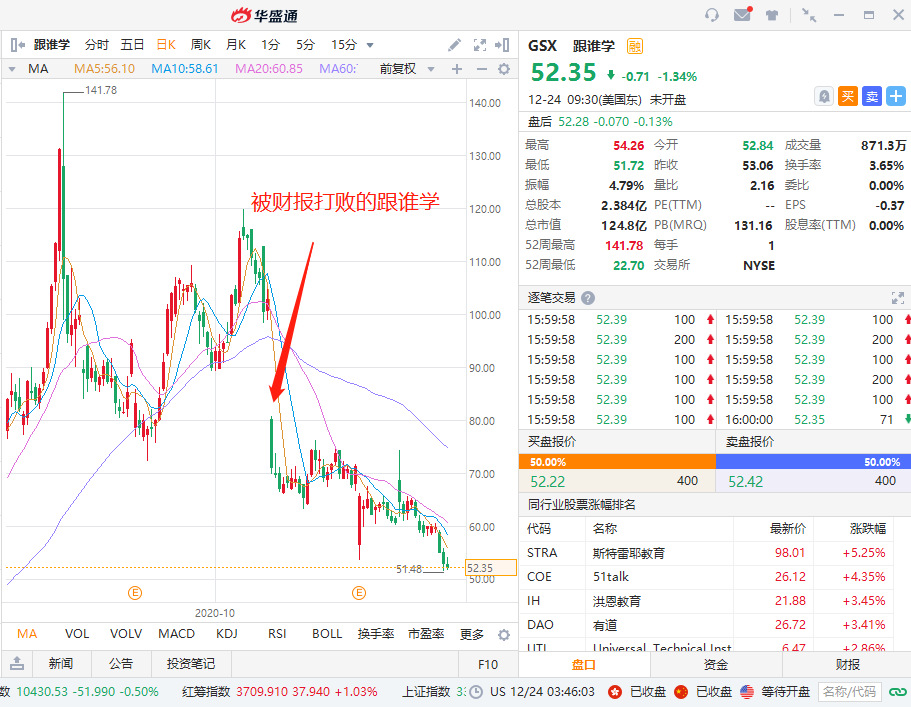Select the pencil drawing tool
Viewport: 911px width, 707px height.
[x=455, y=45]
